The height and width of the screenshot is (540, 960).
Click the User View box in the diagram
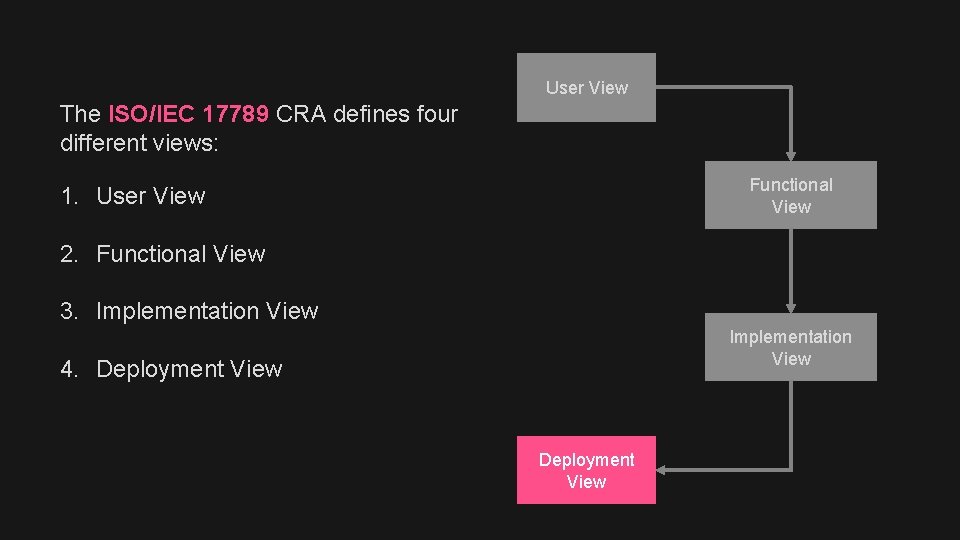click(x=586, y=88)
